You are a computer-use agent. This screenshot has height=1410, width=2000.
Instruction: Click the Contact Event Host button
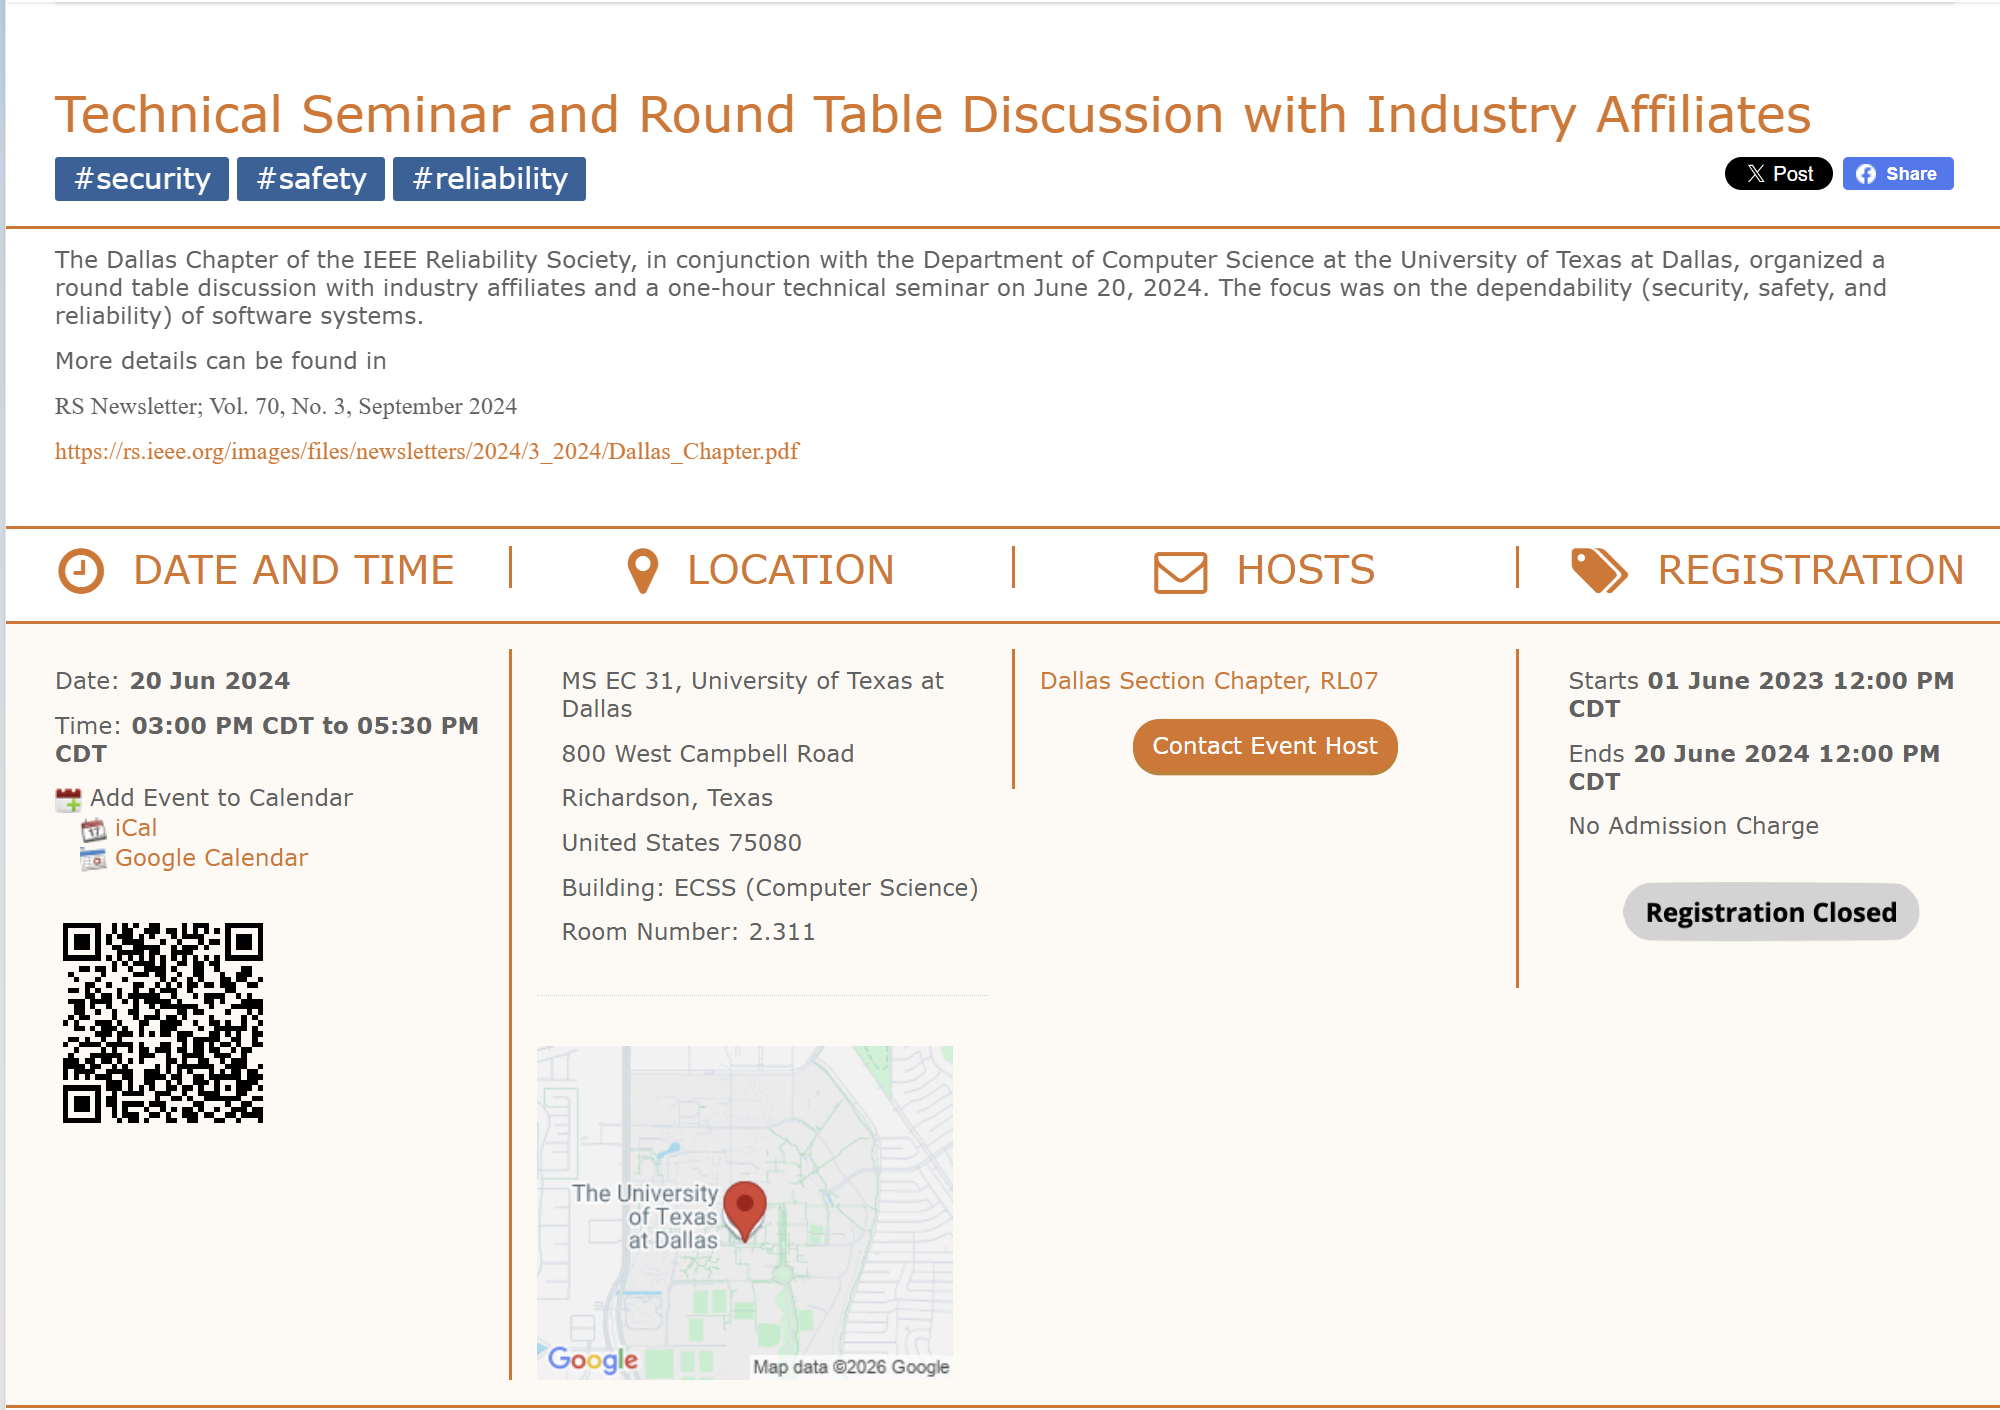tap(1264, 746)
